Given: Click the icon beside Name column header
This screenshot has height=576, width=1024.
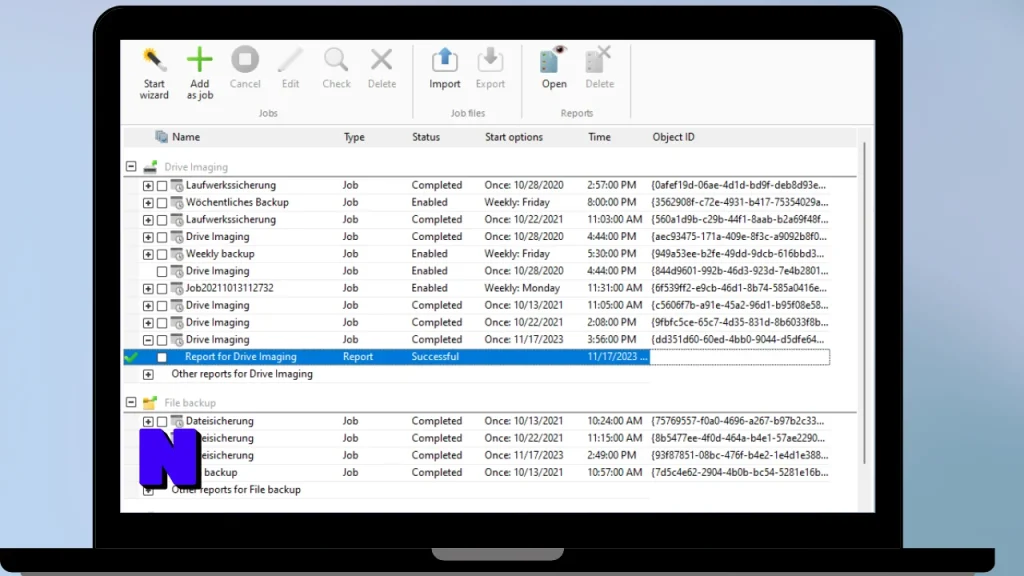Looking at the screenshot, I should [161, 136].
